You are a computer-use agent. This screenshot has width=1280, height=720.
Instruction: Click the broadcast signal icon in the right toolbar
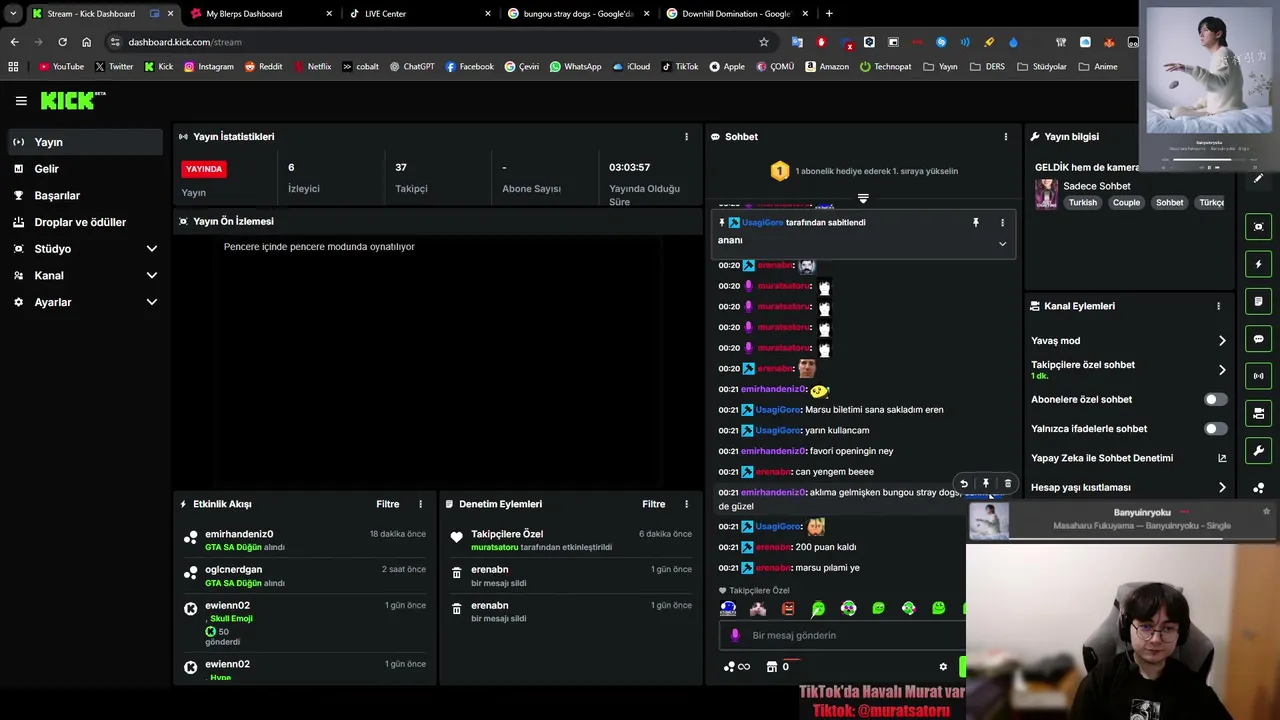(x=1258, y=376)
